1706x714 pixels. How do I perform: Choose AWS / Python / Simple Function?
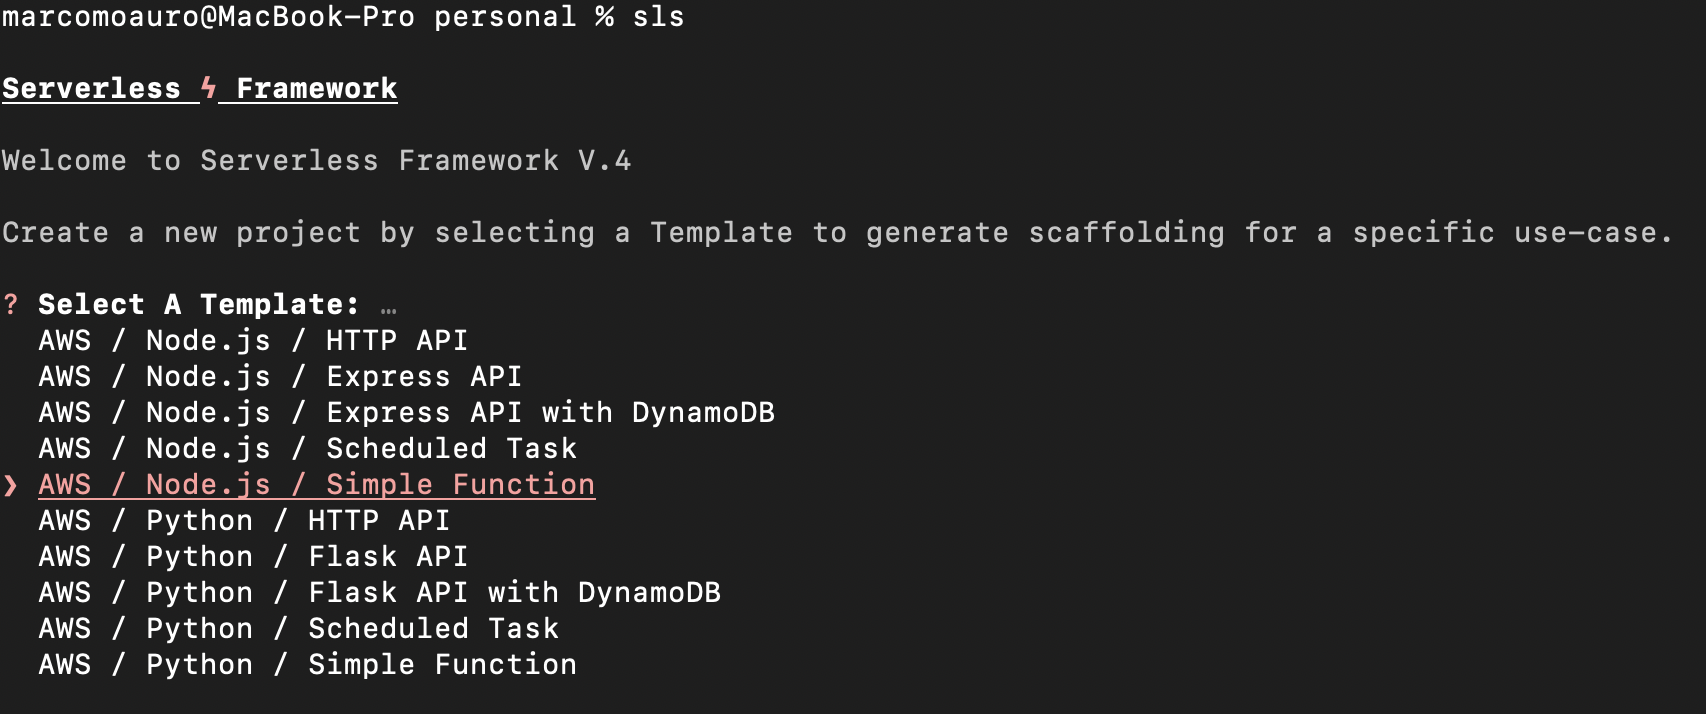click(307, 665)
